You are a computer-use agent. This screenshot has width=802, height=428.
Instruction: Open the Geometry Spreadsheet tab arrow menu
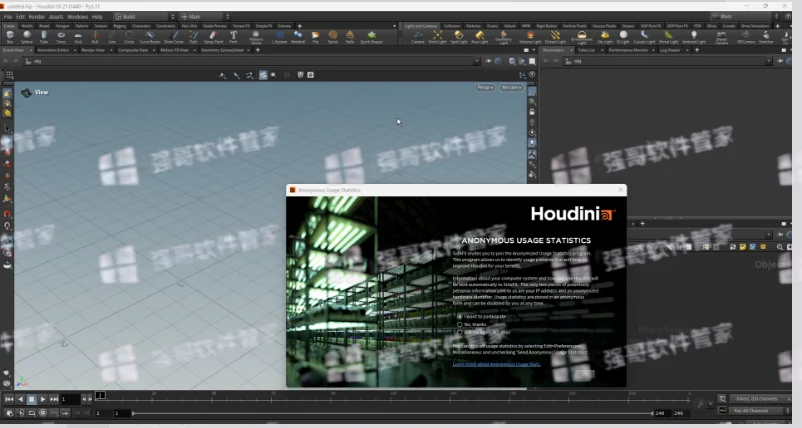point(249,50)
